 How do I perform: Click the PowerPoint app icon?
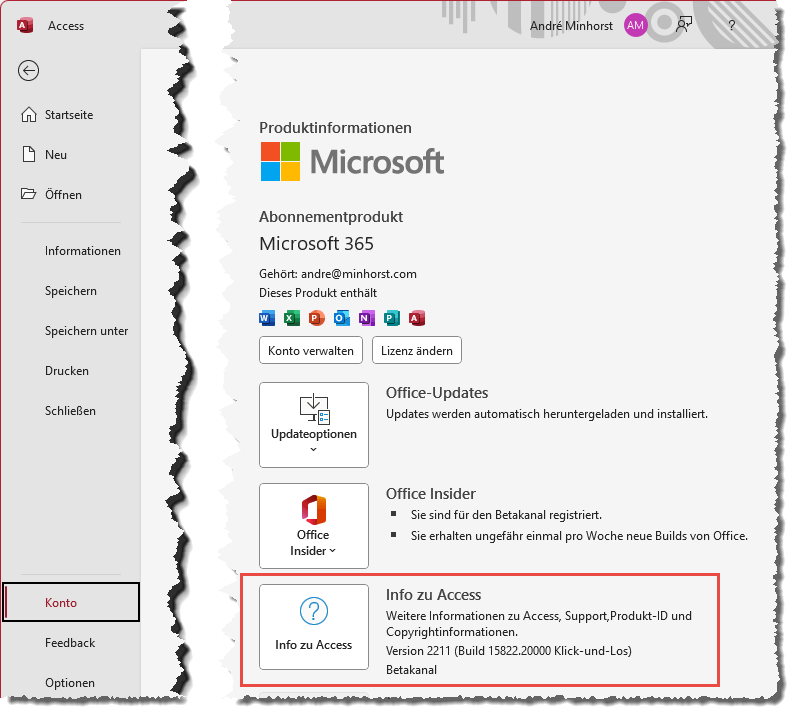[316, 318]
